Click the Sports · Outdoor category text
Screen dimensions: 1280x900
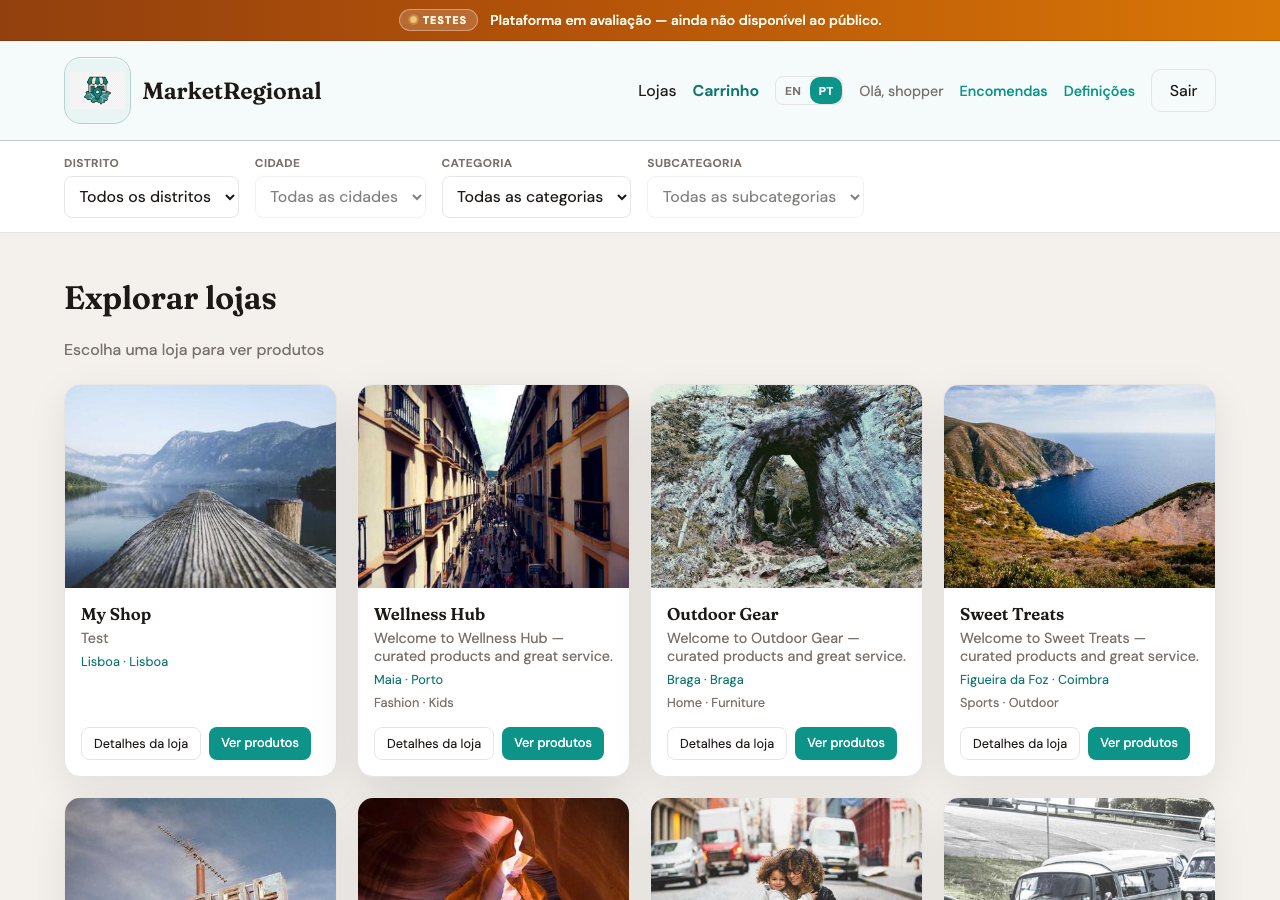pos(1009,702)
